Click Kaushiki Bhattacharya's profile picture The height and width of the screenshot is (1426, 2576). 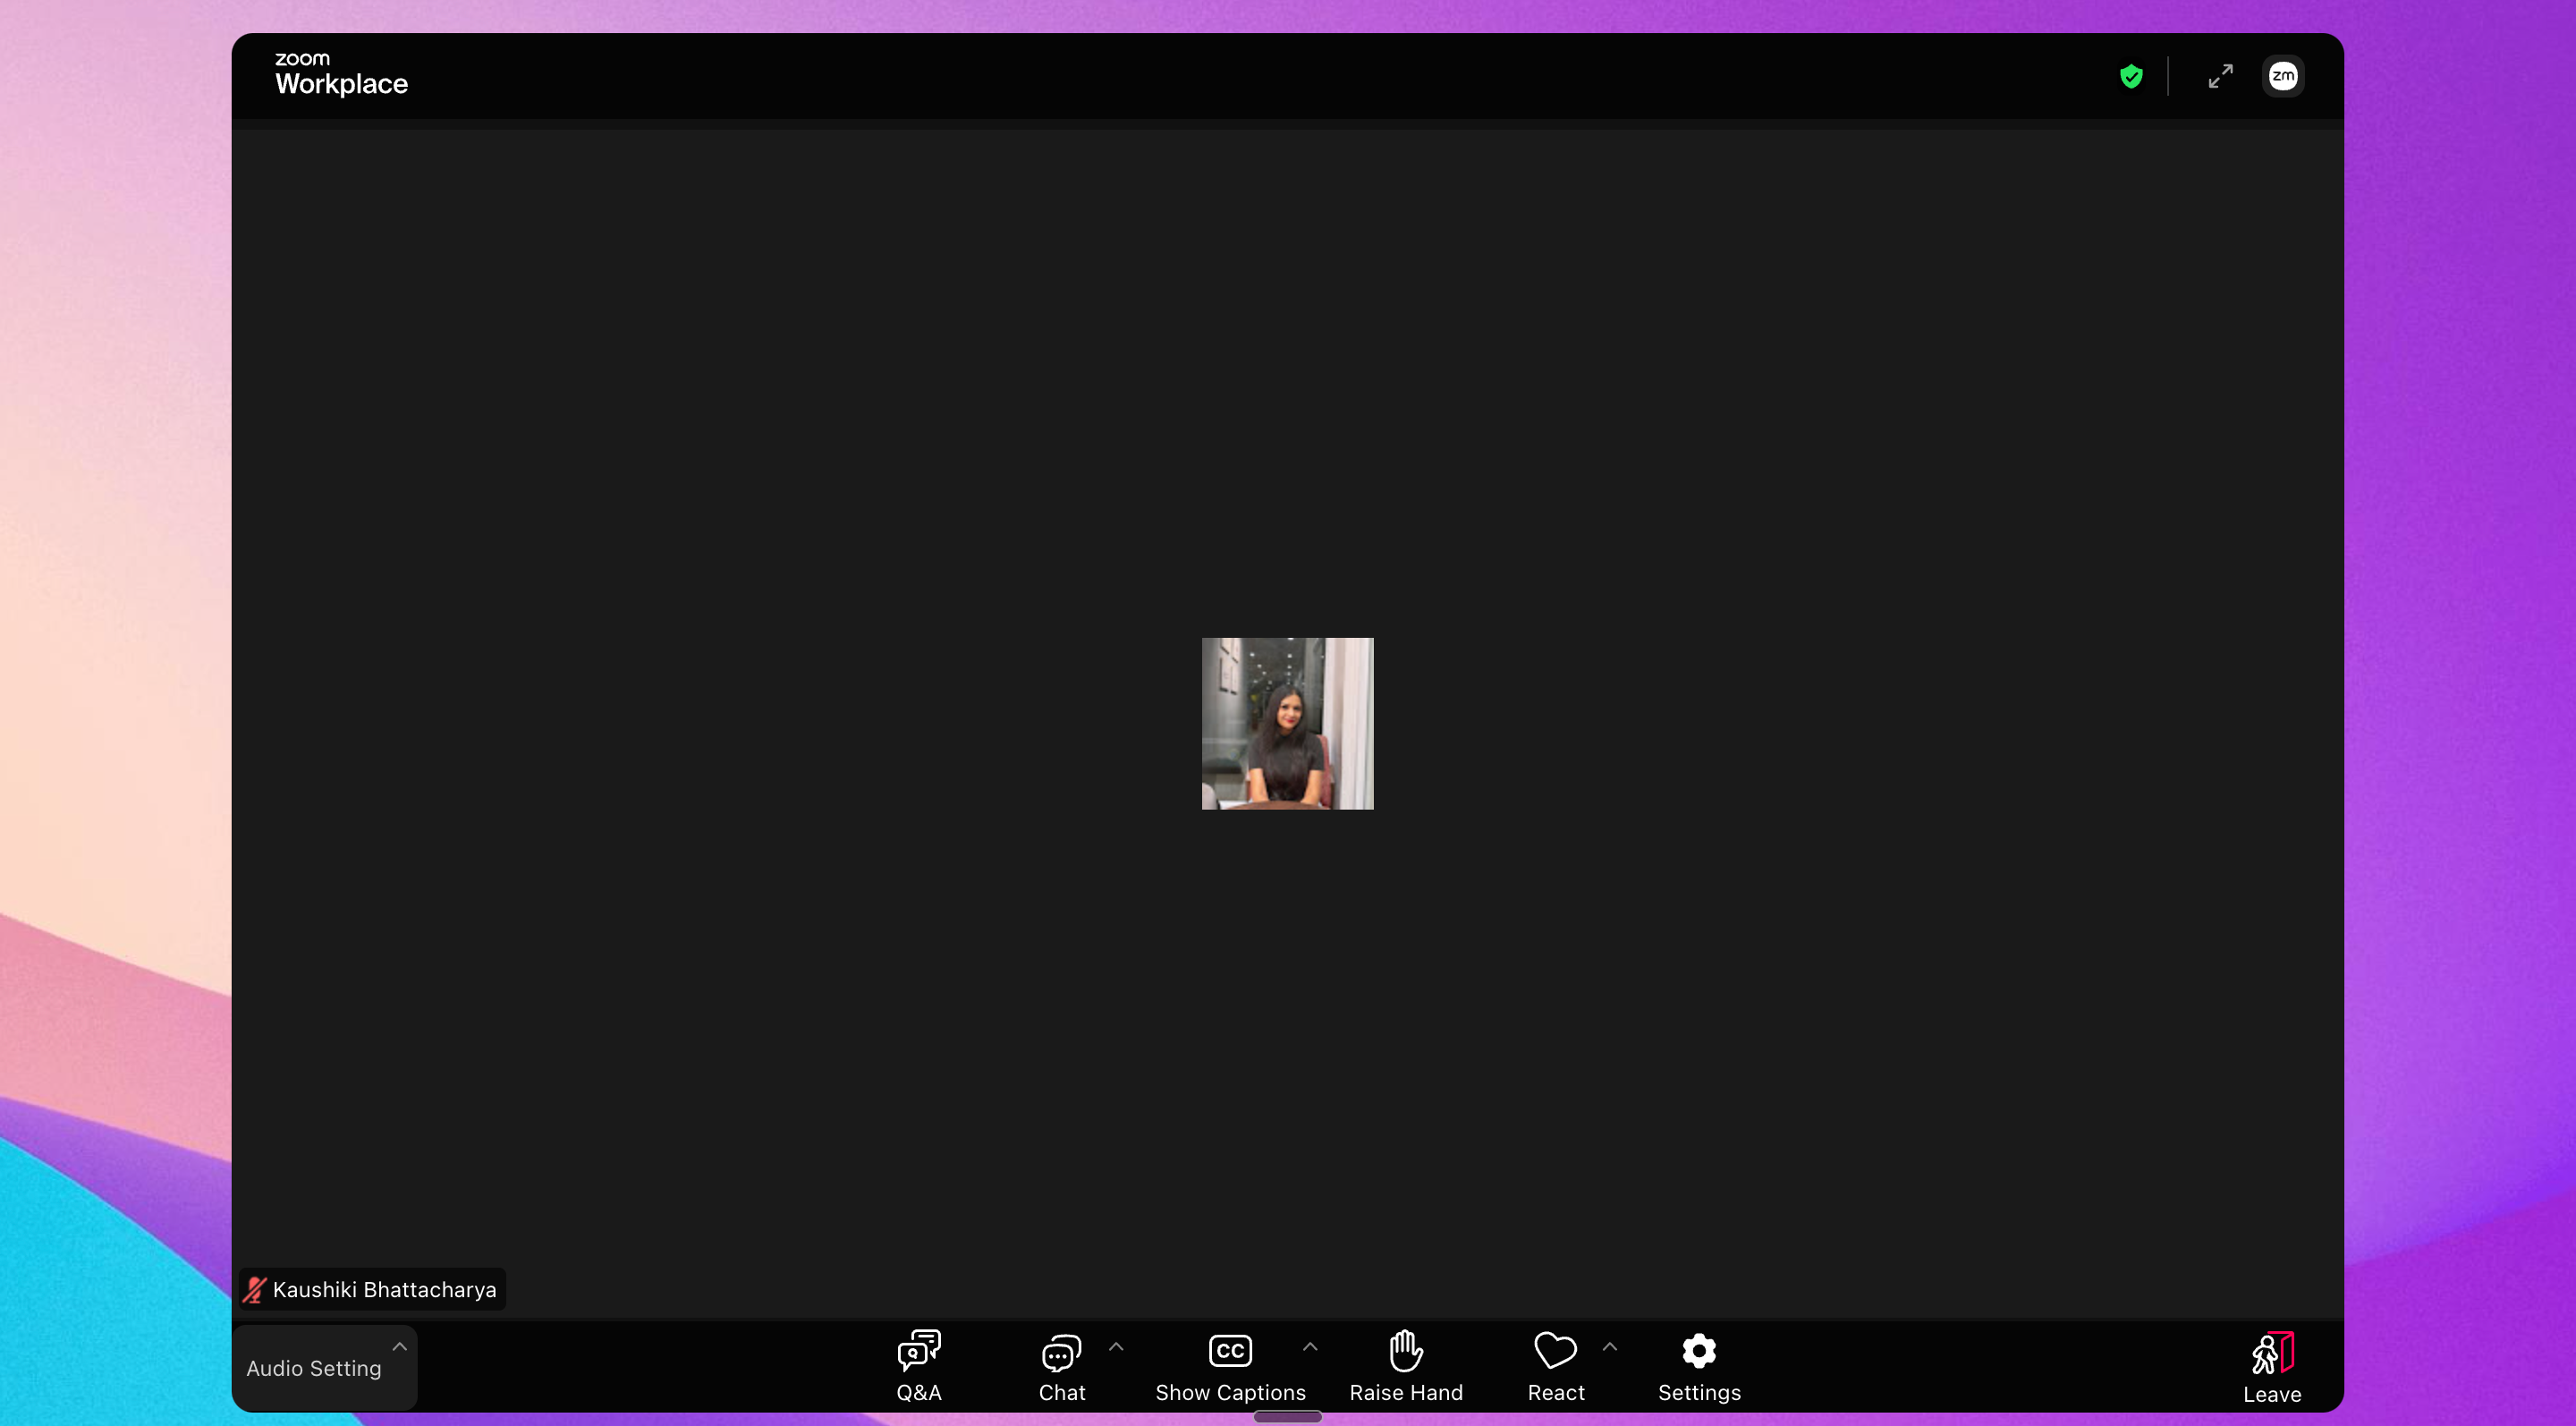pos(1287,723)
